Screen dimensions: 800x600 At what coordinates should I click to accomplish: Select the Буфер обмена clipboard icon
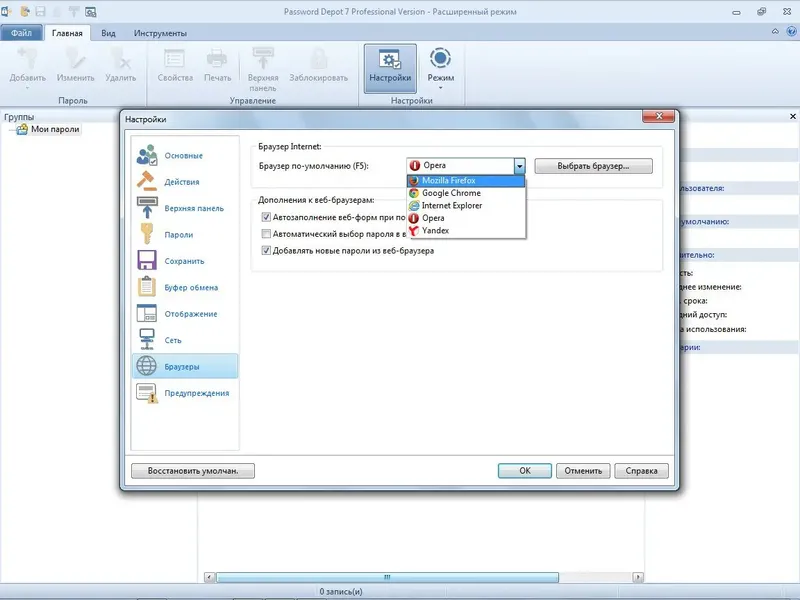pyautogui.click(x=147, y=287)
